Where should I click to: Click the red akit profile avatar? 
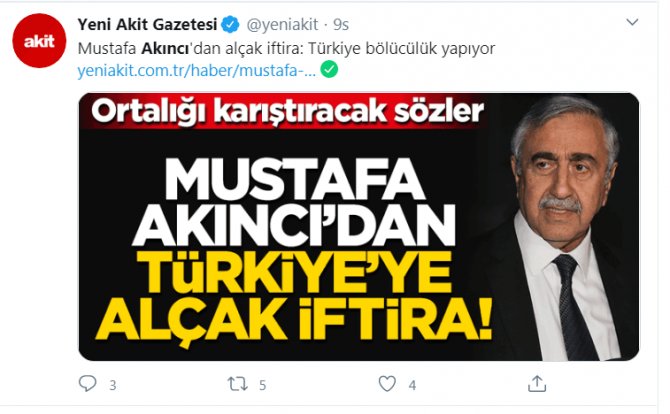coord(39,41)
